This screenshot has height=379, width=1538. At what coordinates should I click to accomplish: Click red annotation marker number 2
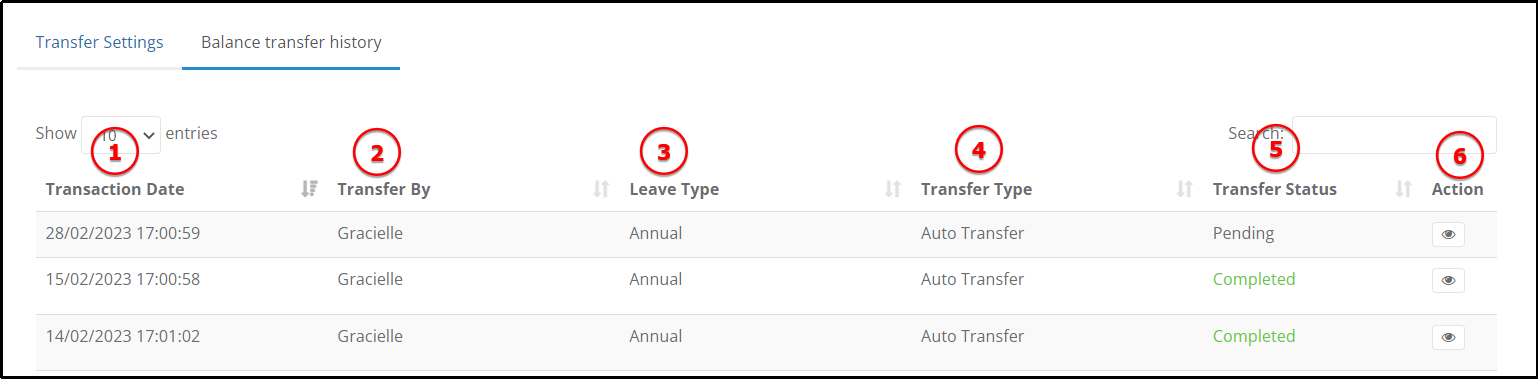click(x=377, y=152)
